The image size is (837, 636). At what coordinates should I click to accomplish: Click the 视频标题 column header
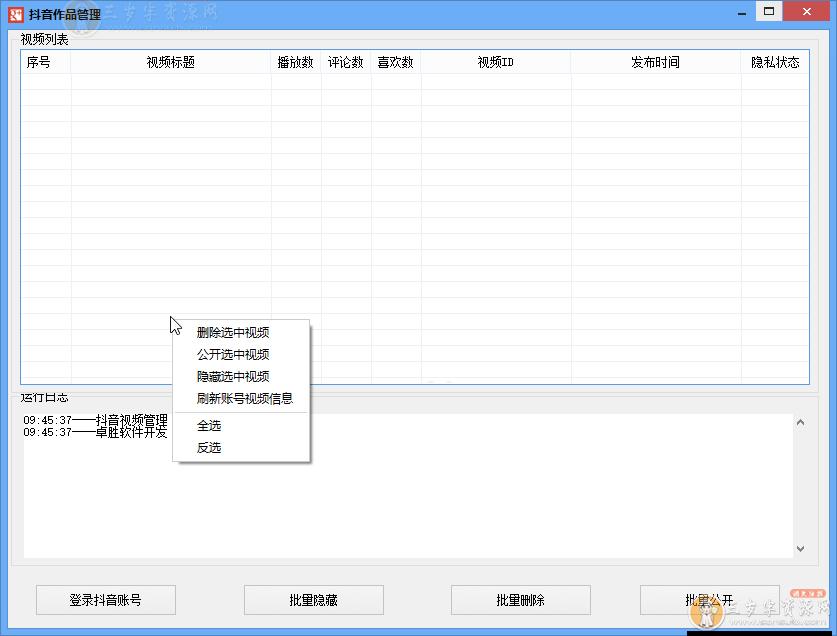tap(170, 61)
